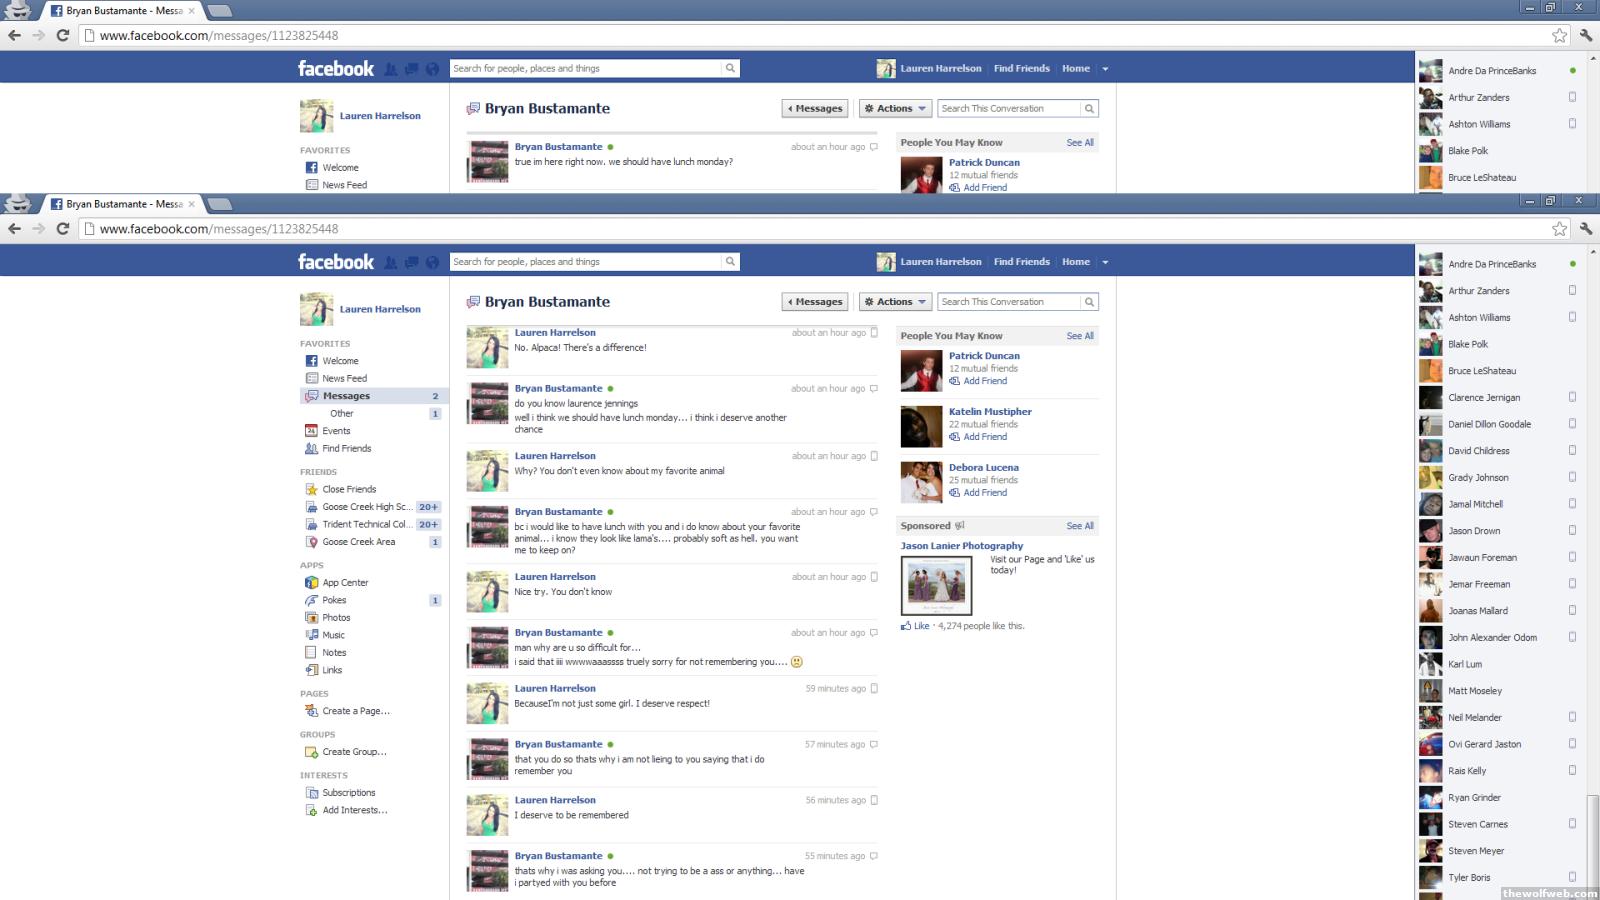This screenshot has height=900, width=1600.
Task: Tick checkbox beside "No. Alpaca!" message
Action: click(874, 333)
